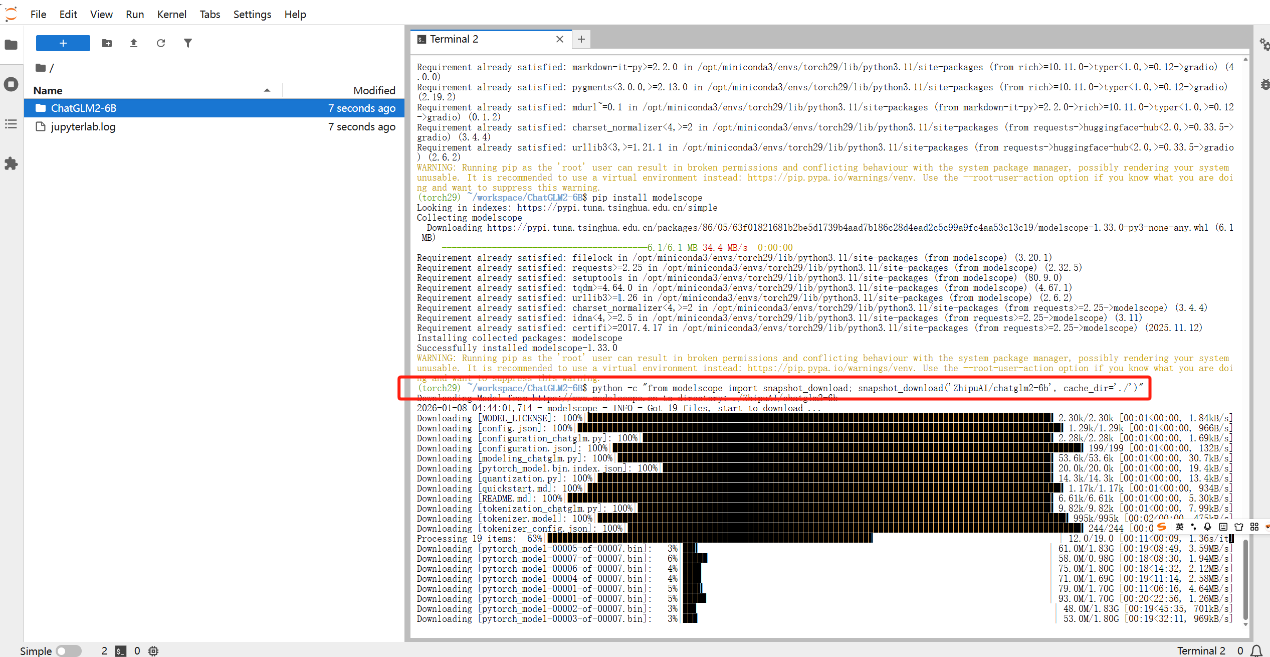Viewport: 1270px width, 657px height.
Task: Click the python snapshot_download command text
Action: [869, 387]
